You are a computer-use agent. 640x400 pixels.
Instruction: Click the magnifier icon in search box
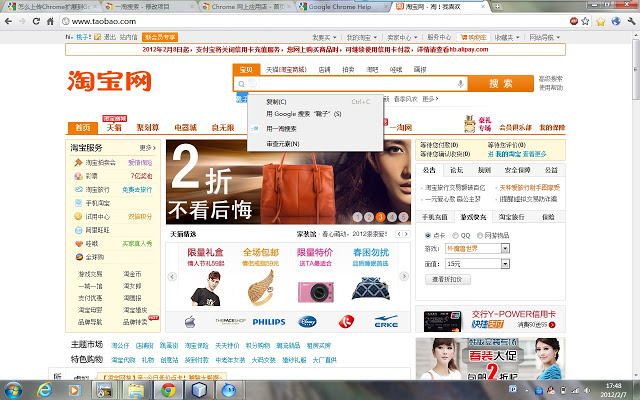pos(241,84)
